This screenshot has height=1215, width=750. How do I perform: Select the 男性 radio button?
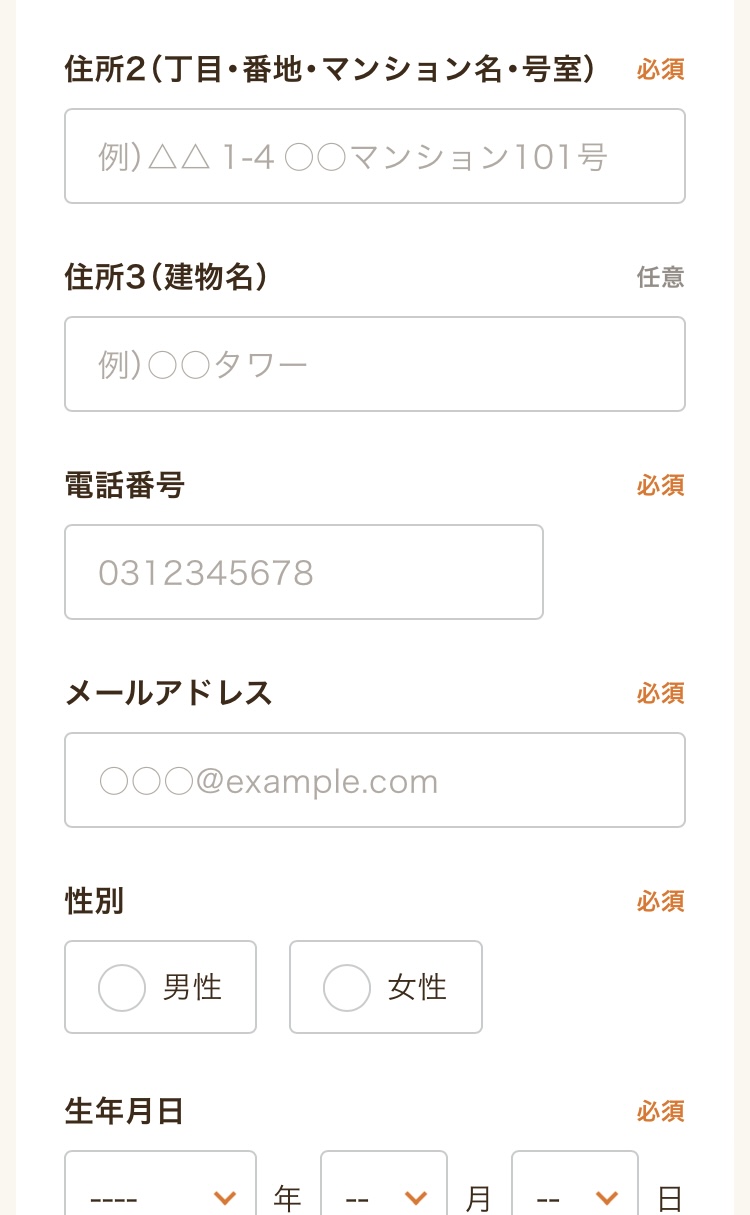pos(122,987)
